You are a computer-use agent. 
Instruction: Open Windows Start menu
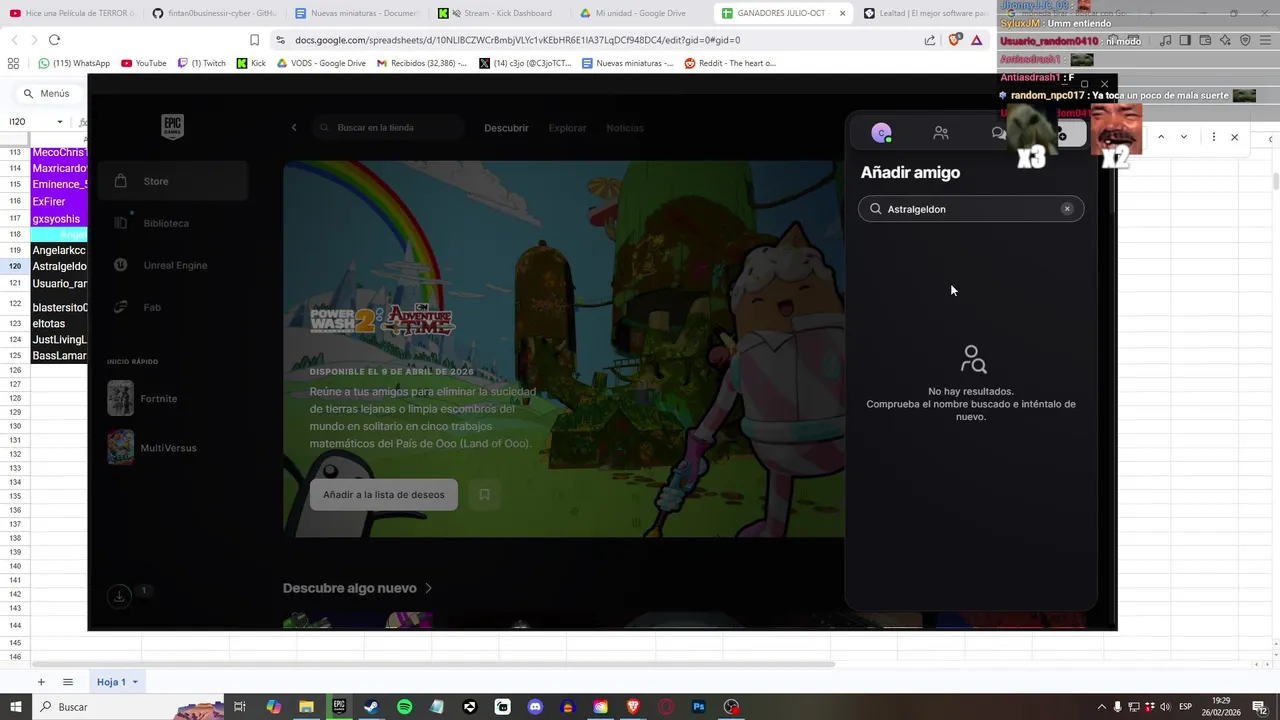point(15,707)
